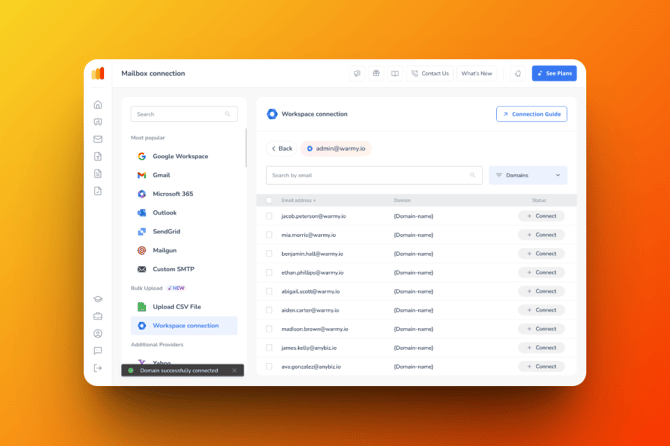Image resolution: width=670 pixels, height=446 pixels.
Task: Click the logout icon at sidebar bottom
Action: click(x=98, y=368)
